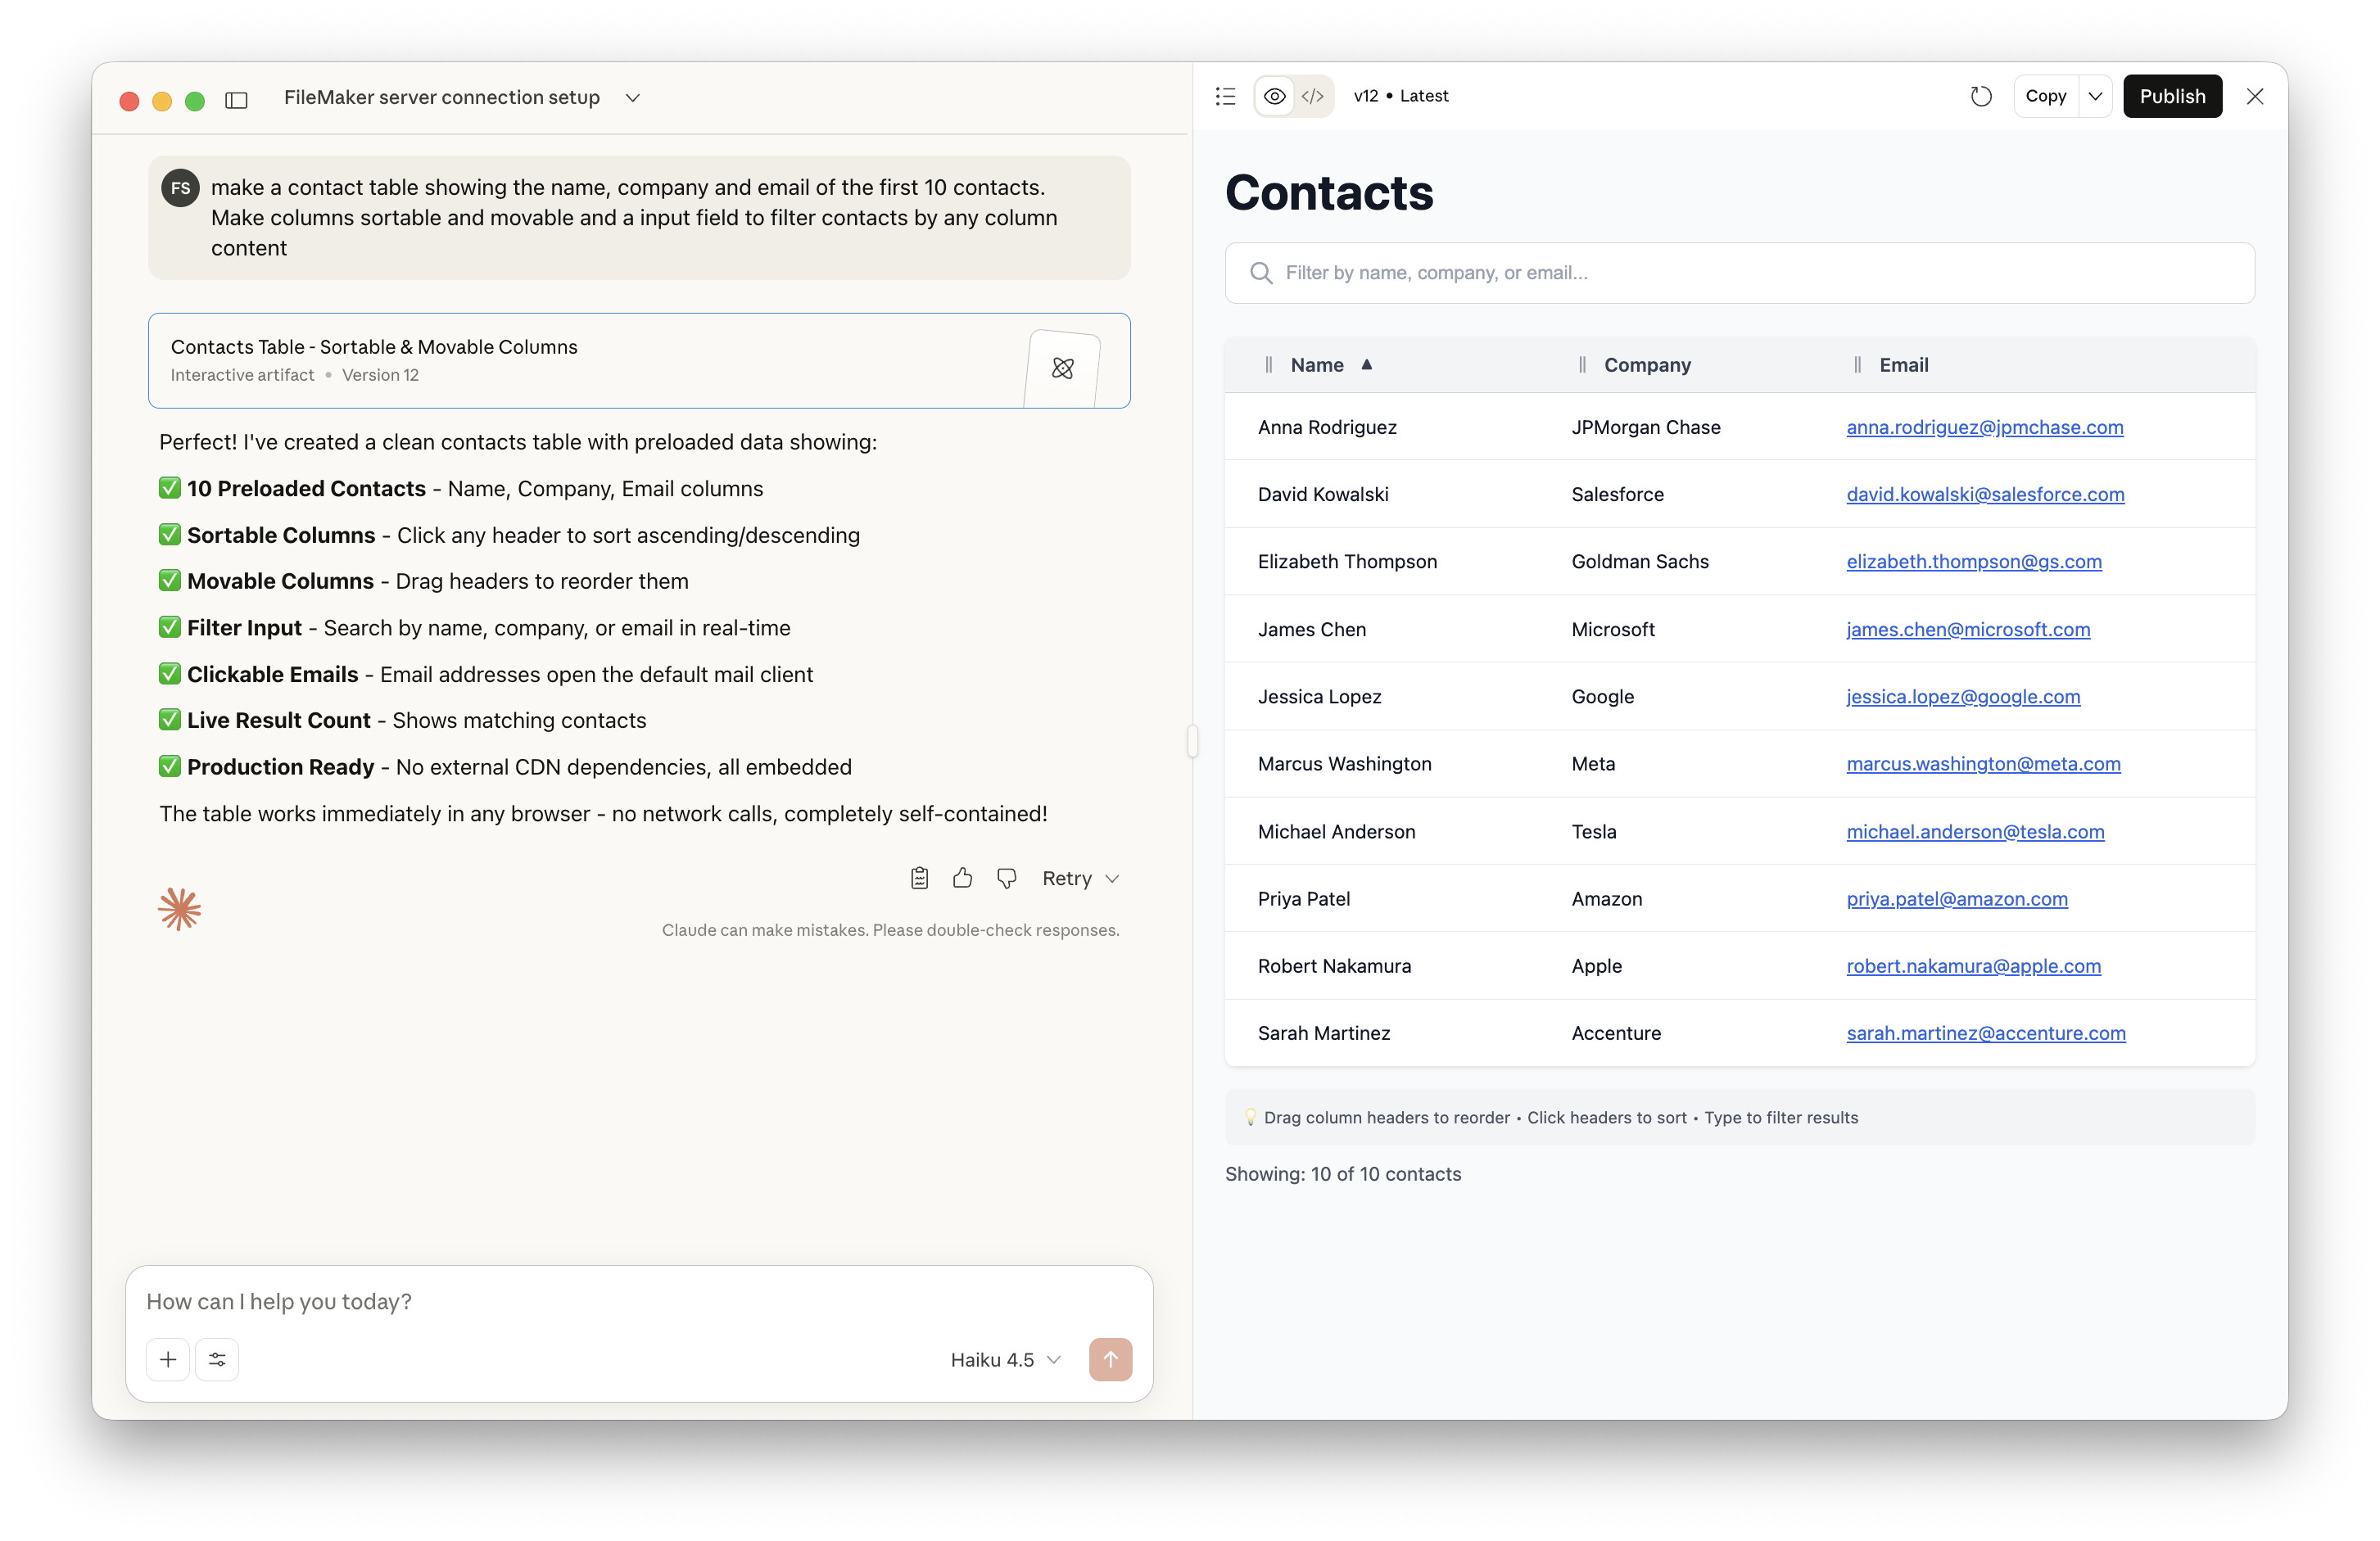The width and height of the screenshot is (2380, 1541).
Task: Open the Copy dropdown chevron
Action: tap(2096, 96)
